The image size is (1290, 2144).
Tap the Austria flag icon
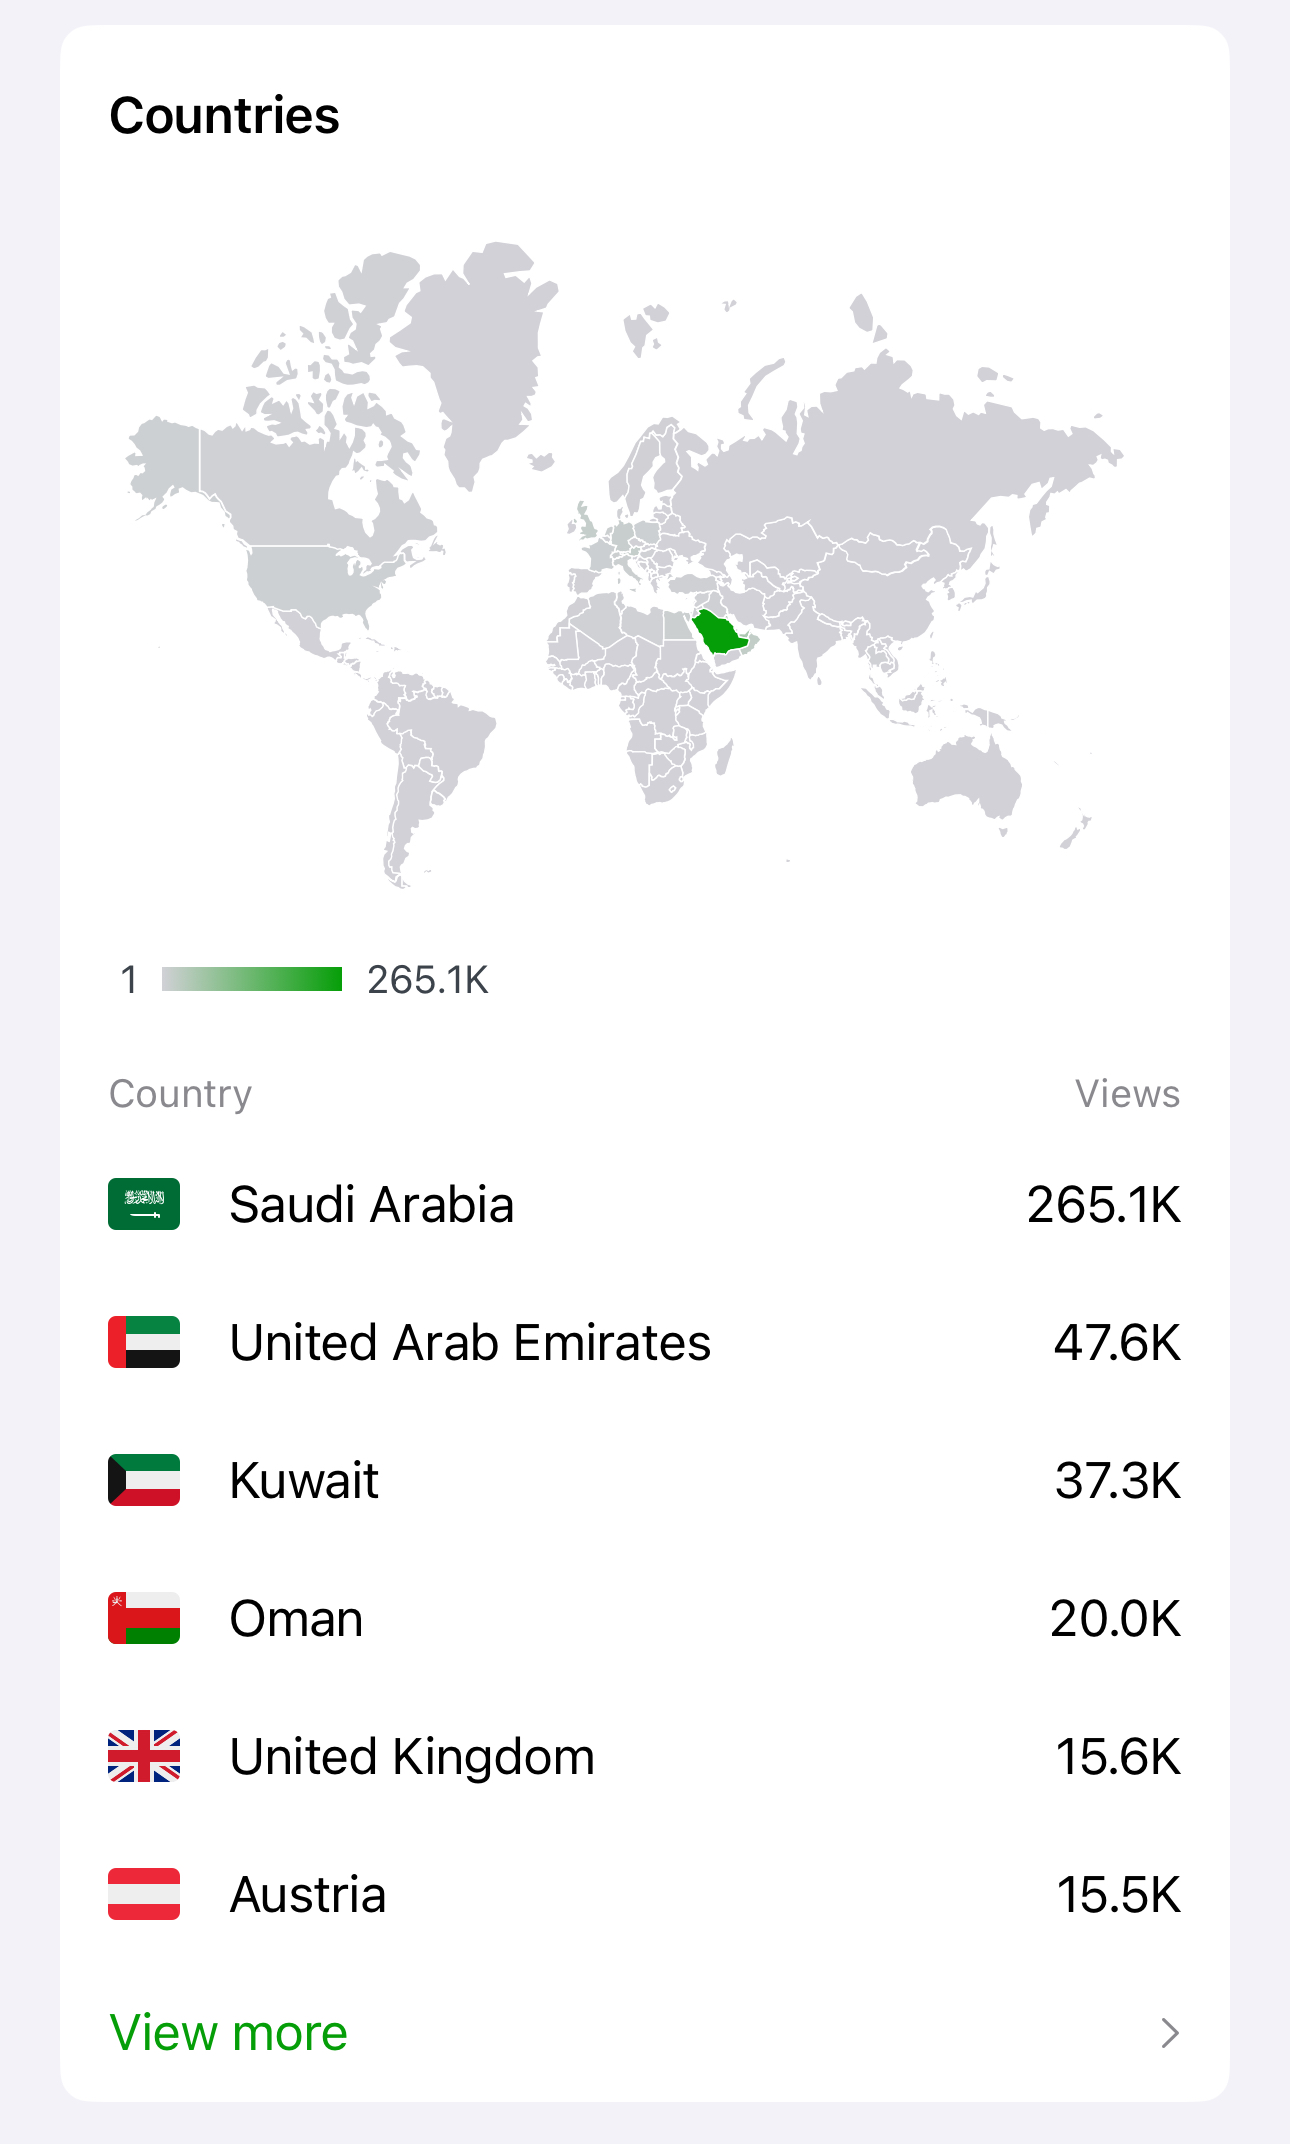tap(144, 1894)
